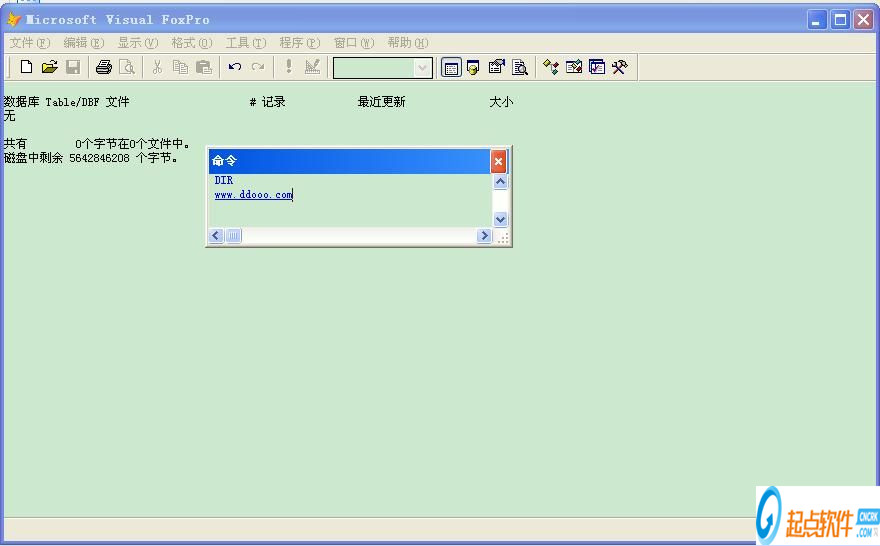This screenshot has width=880, height=546.
Task: Click the command window scroll right arrow
Action: (x=484, y=236)
